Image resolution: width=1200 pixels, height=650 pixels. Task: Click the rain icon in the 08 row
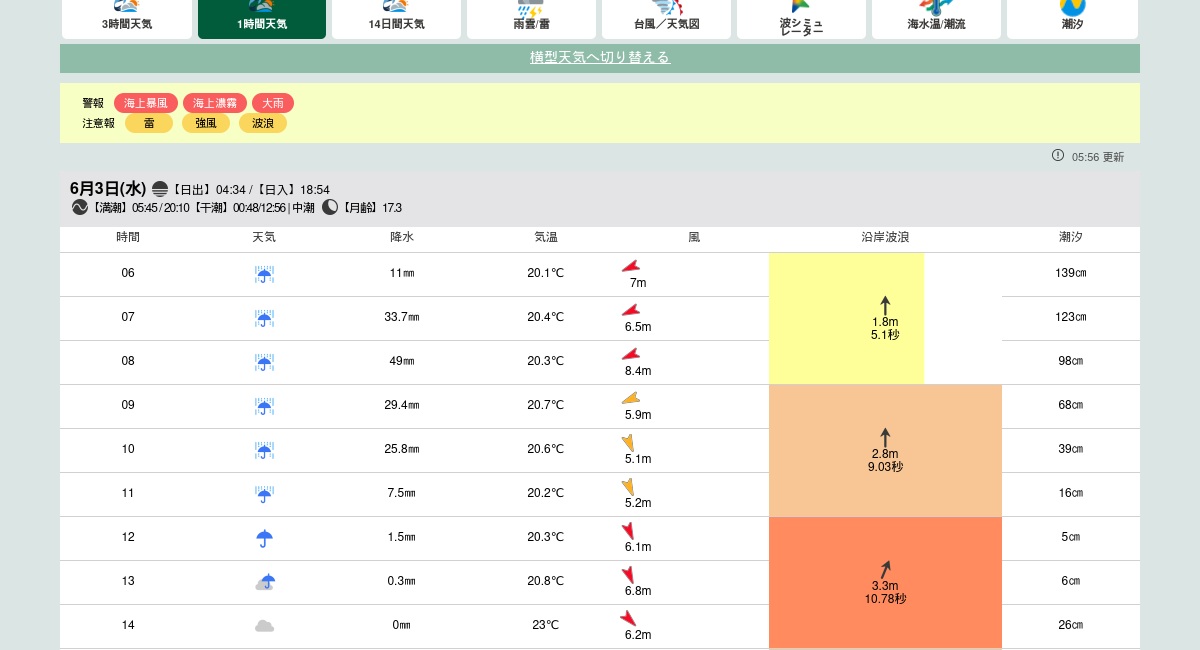point(264,363)
